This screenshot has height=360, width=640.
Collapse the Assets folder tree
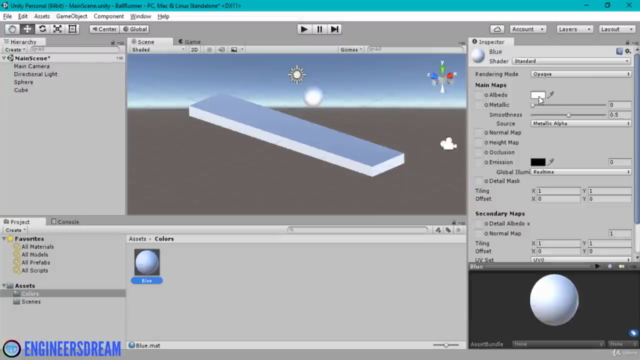(4, 286)
